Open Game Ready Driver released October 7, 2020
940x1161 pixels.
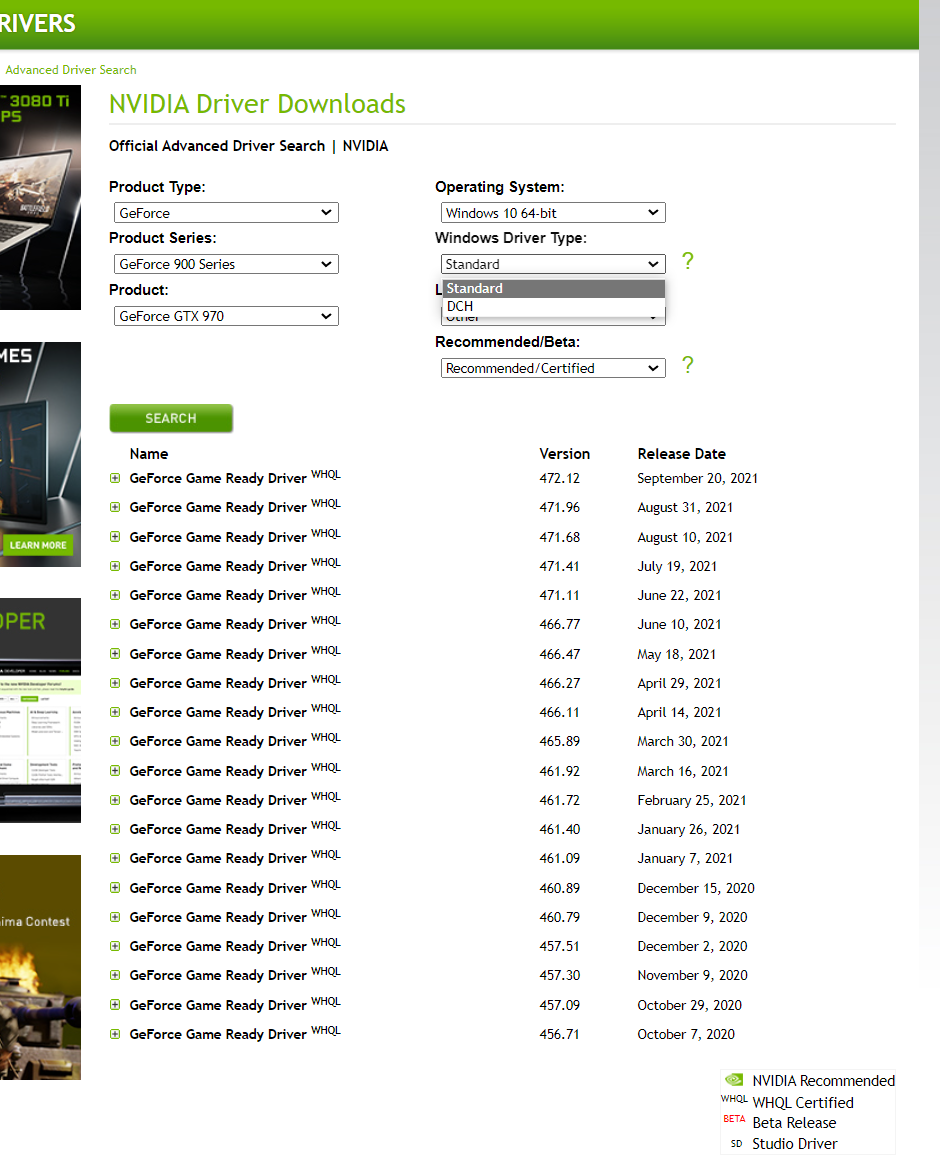pyautogui.click(x=218, y=1034)
